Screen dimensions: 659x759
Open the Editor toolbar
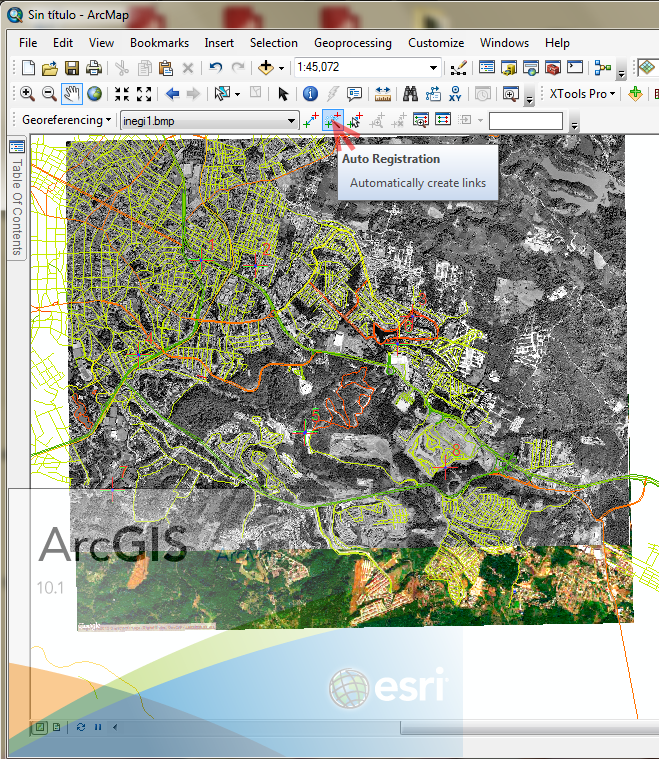click(459, 68)
